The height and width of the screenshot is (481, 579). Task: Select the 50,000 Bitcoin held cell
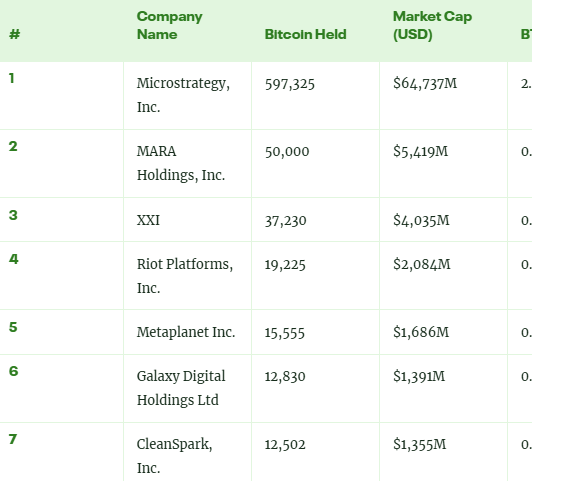[287, 152]
